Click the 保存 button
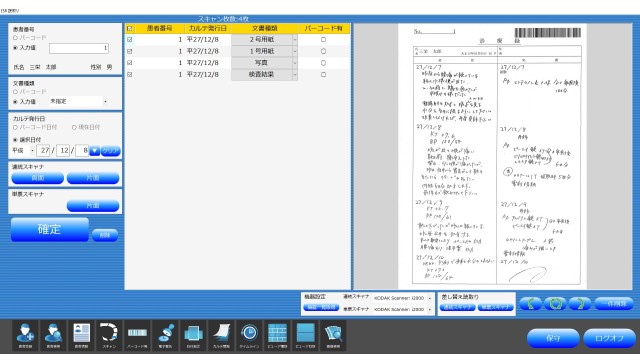The height and width of the screenshot is (360, 640). click(553, 338)
